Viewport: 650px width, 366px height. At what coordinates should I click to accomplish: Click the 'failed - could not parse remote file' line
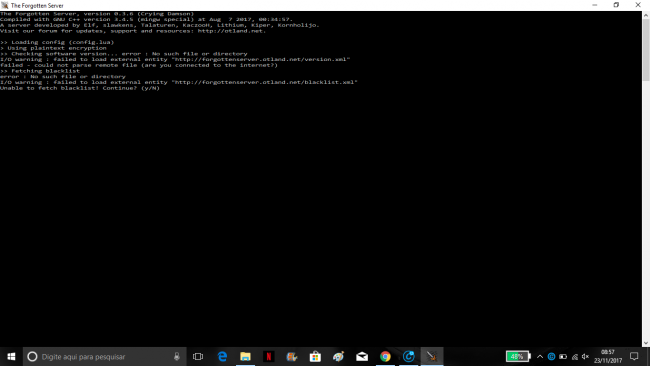click(x=139, y=65)
